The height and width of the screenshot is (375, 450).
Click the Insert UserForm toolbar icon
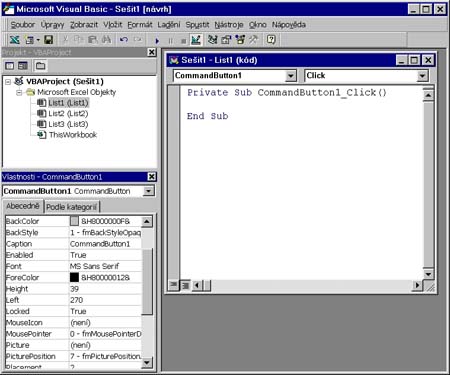[29, 40]
